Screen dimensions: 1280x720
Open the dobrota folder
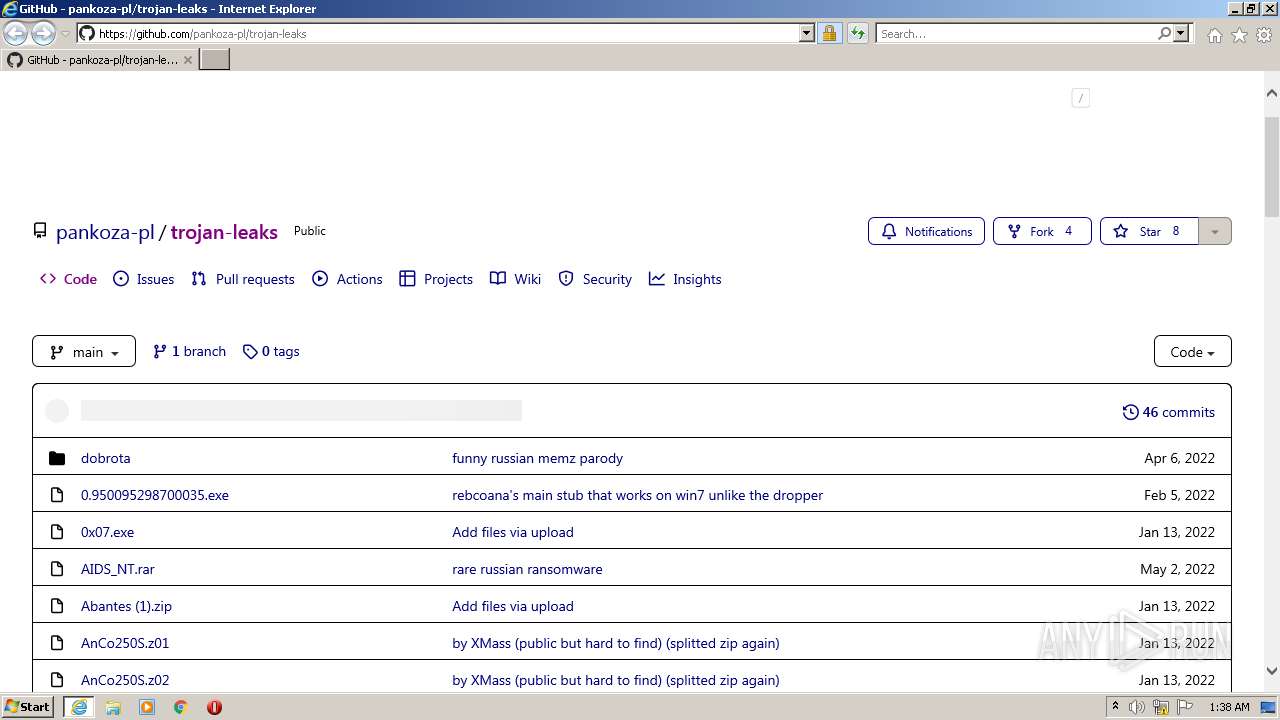pos(106,458)
